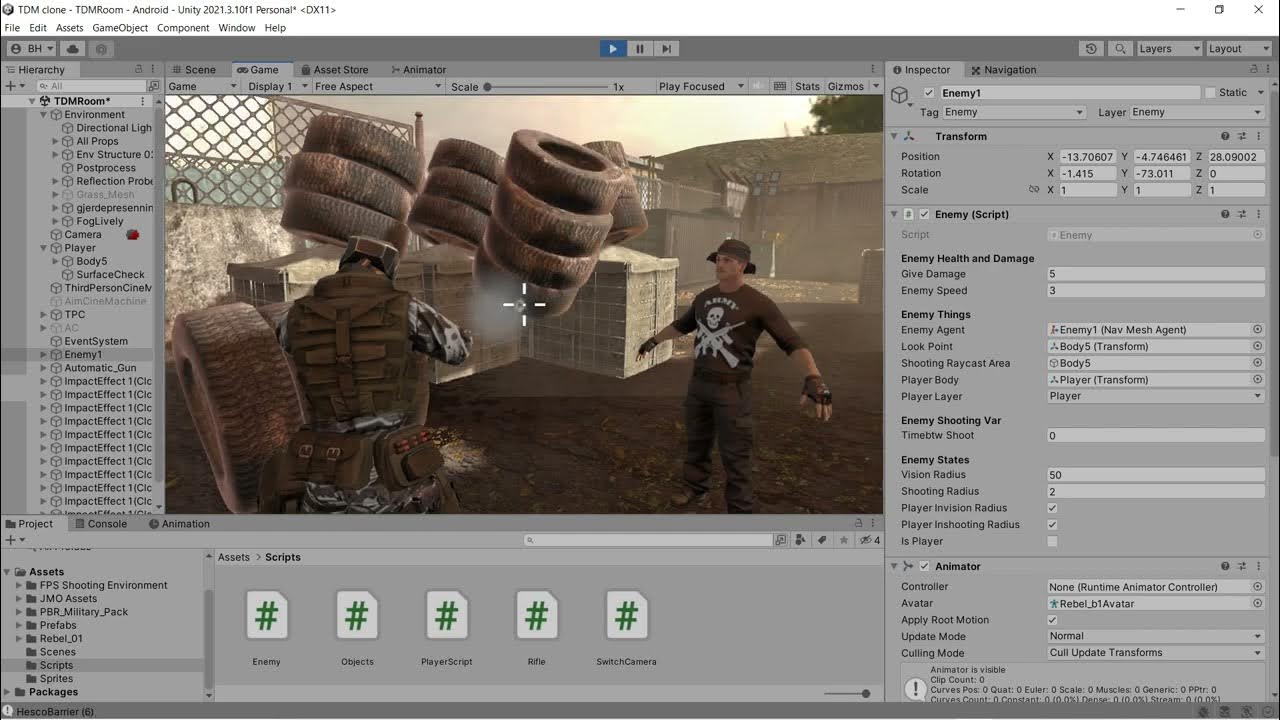Screen dimensions: 1280x720
Task: Open the Transform component presets icon
Action: 1242,137
